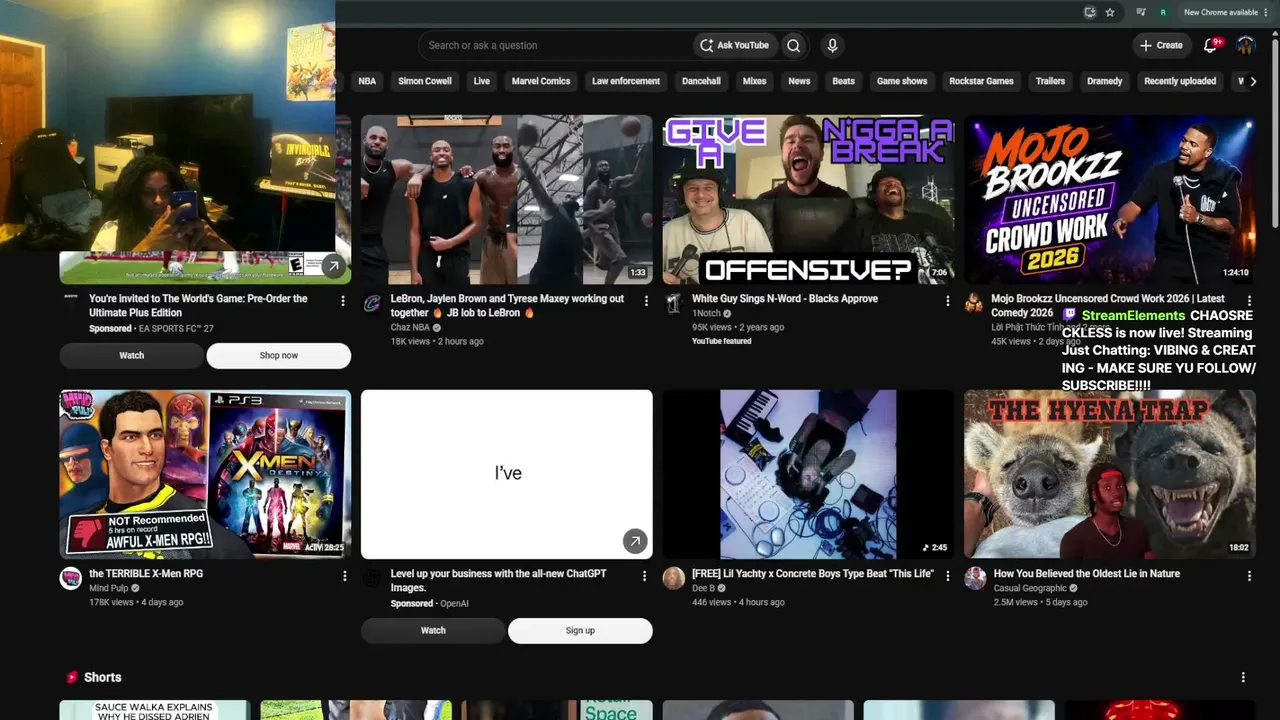
Task: Select the Rockstar Games chip
Action: [x=981, y=81]
